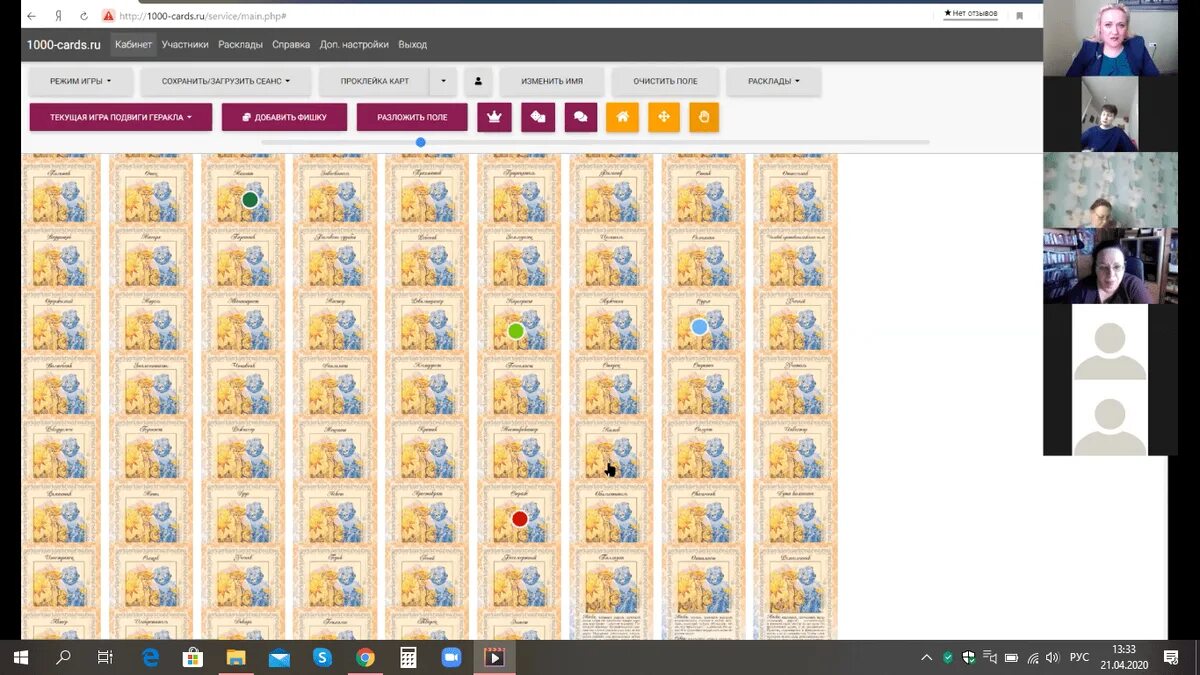
Task: Open the media player taskbar icon
Action: 494,657
